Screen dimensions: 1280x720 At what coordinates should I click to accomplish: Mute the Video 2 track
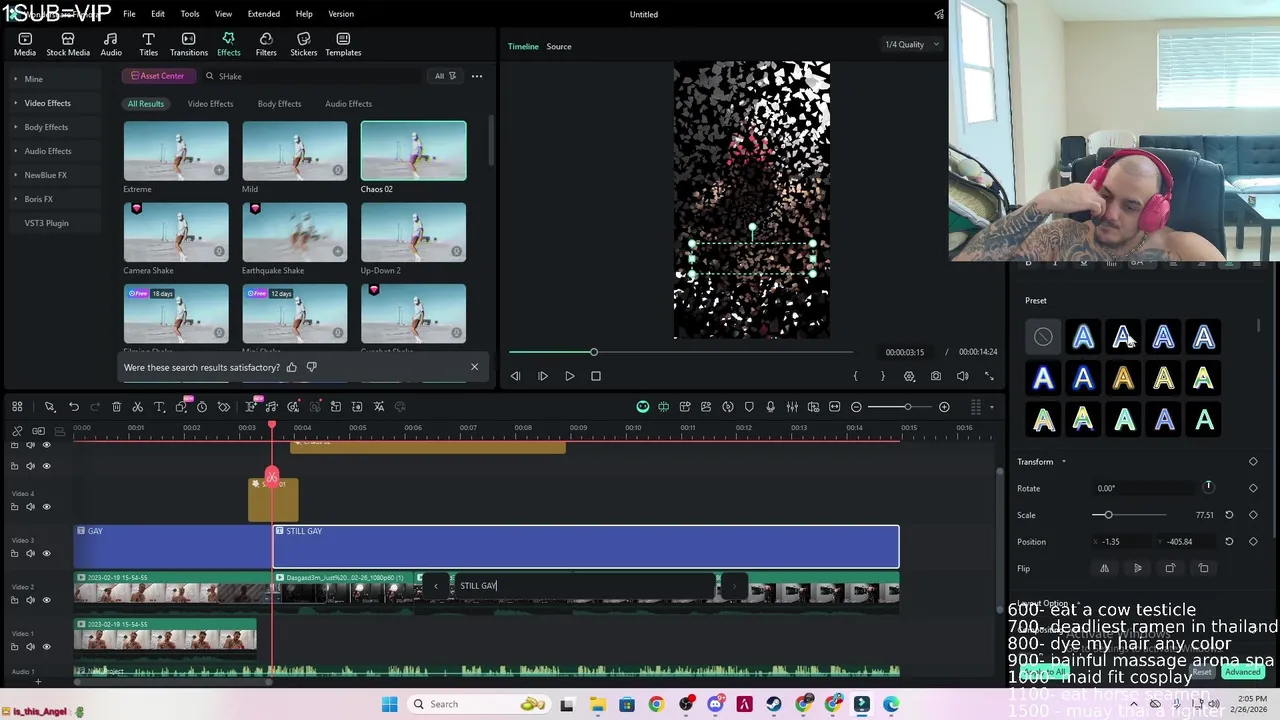[30, 600]
